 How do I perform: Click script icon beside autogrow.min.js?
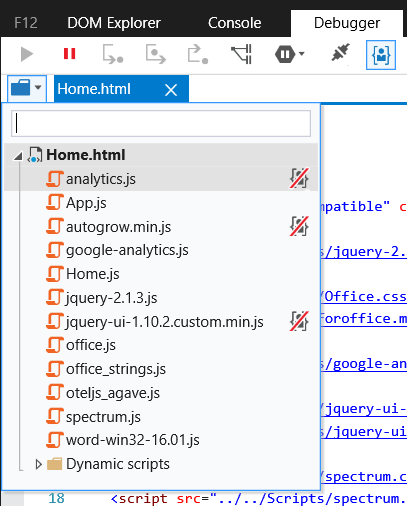click(x=55, y=226)
